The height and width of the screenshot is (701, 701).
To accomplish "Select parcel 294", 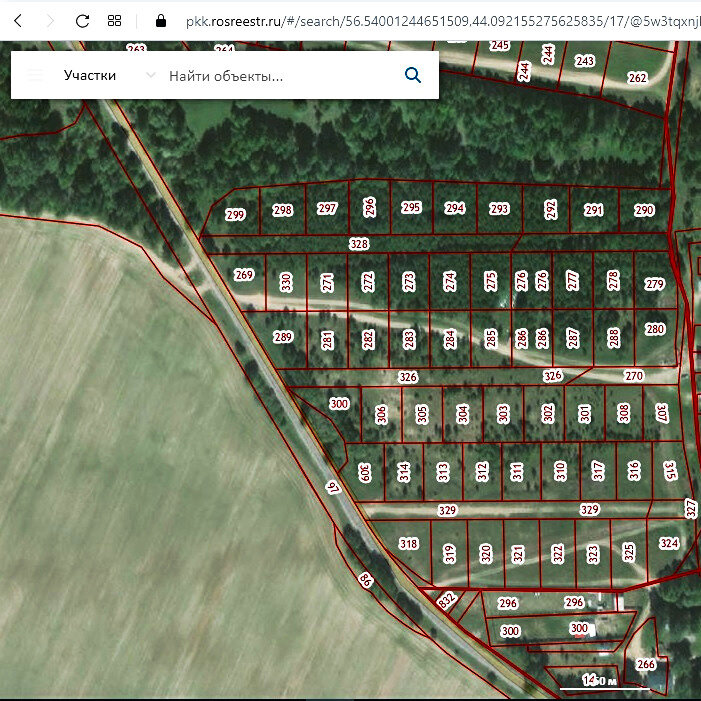I will click(x=455, y=208).
